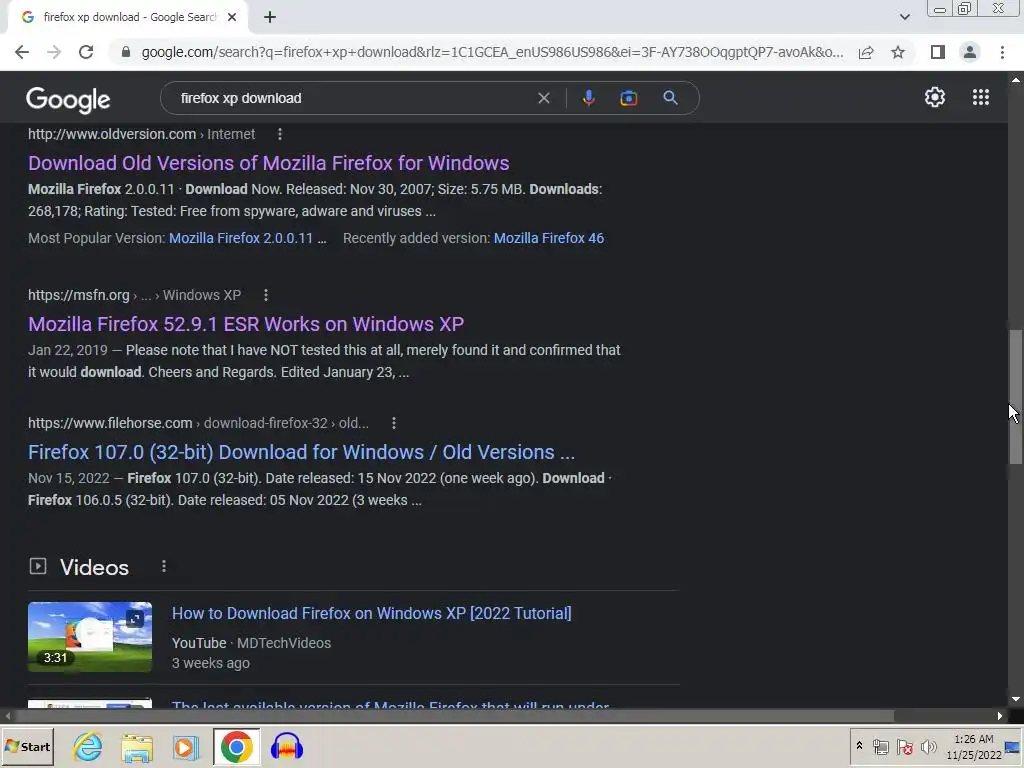Click the horizontal scrollbar thumb
The width and height of the screenshot is (1024, 768).
click(x=453, y=716)
